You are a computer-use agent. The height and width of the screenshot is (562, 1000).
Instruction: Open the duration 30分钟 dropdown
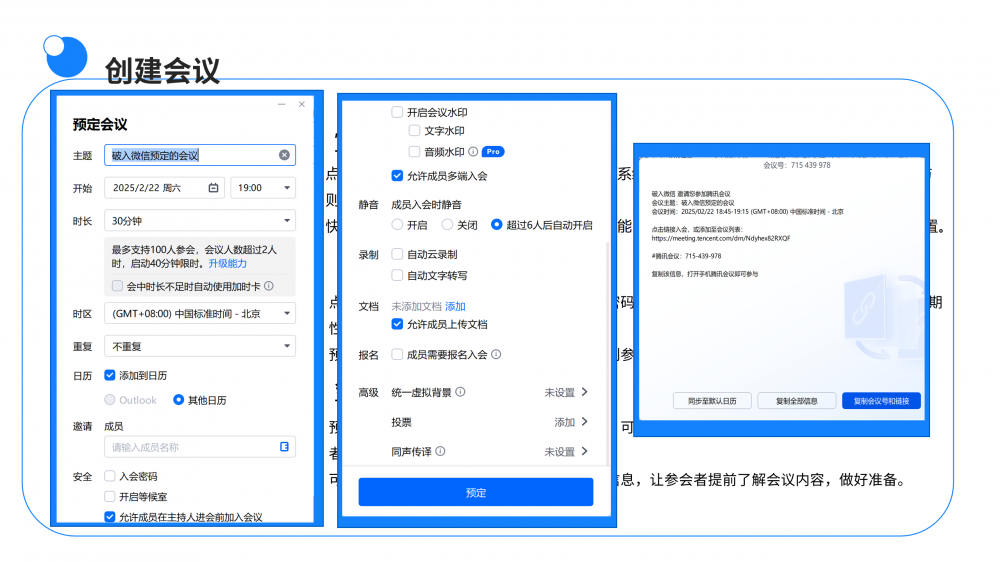200,221
